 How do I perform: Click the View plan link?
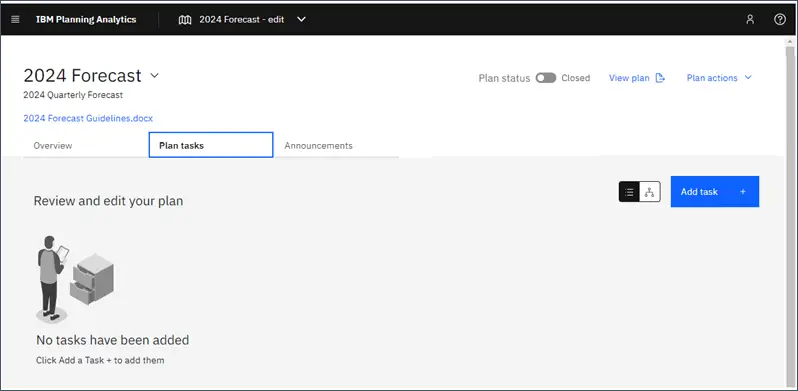point(629,78)
